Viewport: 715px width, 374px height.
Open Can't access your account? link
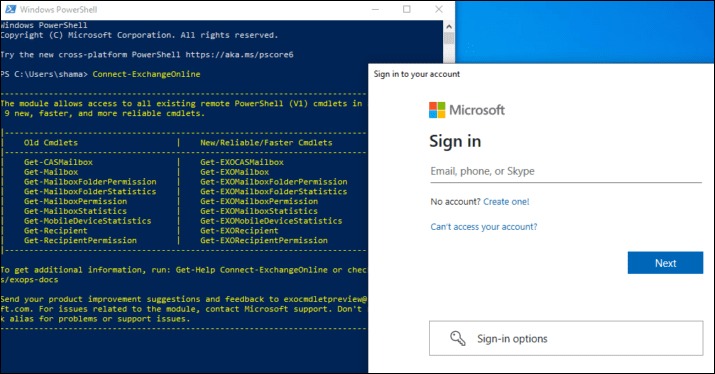484,227
